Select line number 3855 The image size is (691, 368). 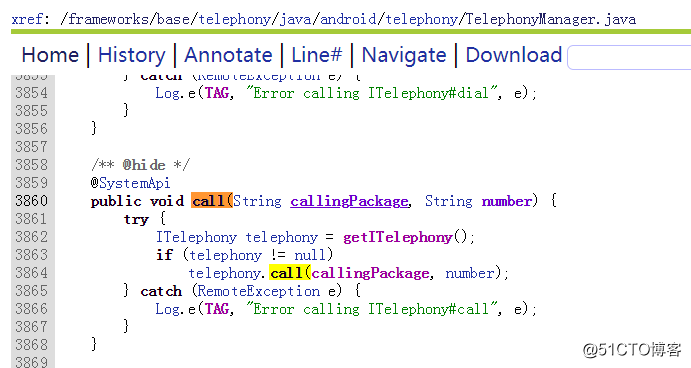(31, 111)
